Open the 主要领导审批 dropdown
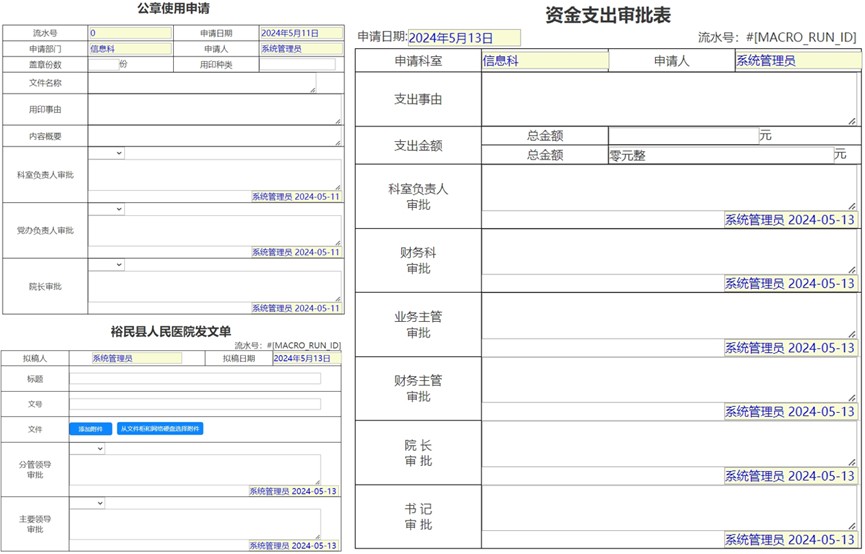This screenshot has height=554, width=865. pos(87,503)
